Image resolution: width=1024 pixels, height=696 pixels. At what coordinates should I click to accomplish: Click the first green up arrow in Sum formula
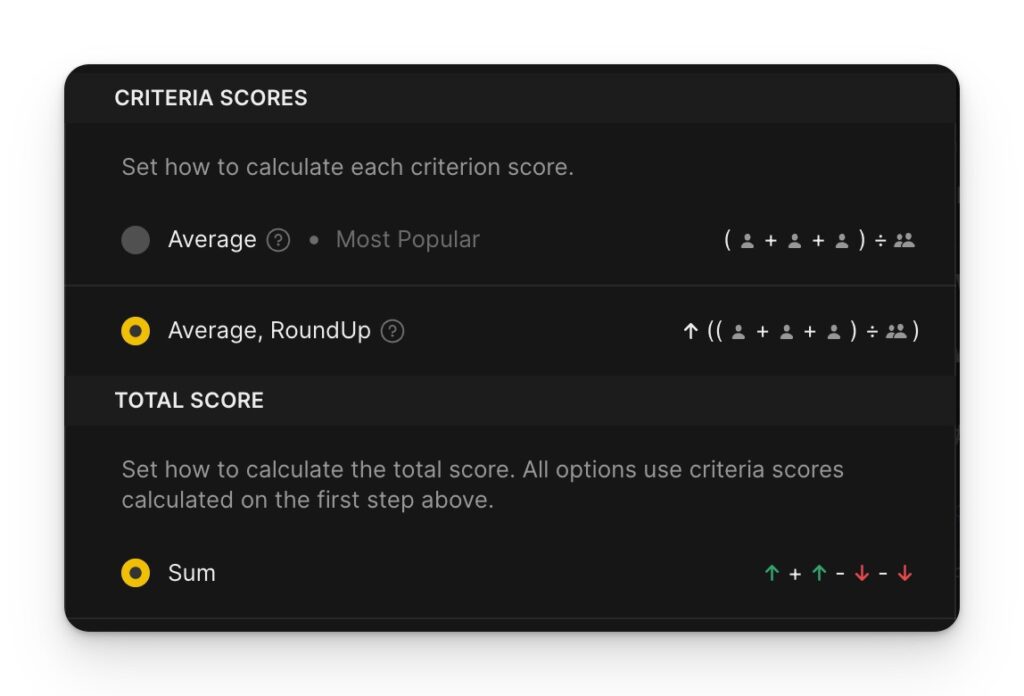point(772,573)
